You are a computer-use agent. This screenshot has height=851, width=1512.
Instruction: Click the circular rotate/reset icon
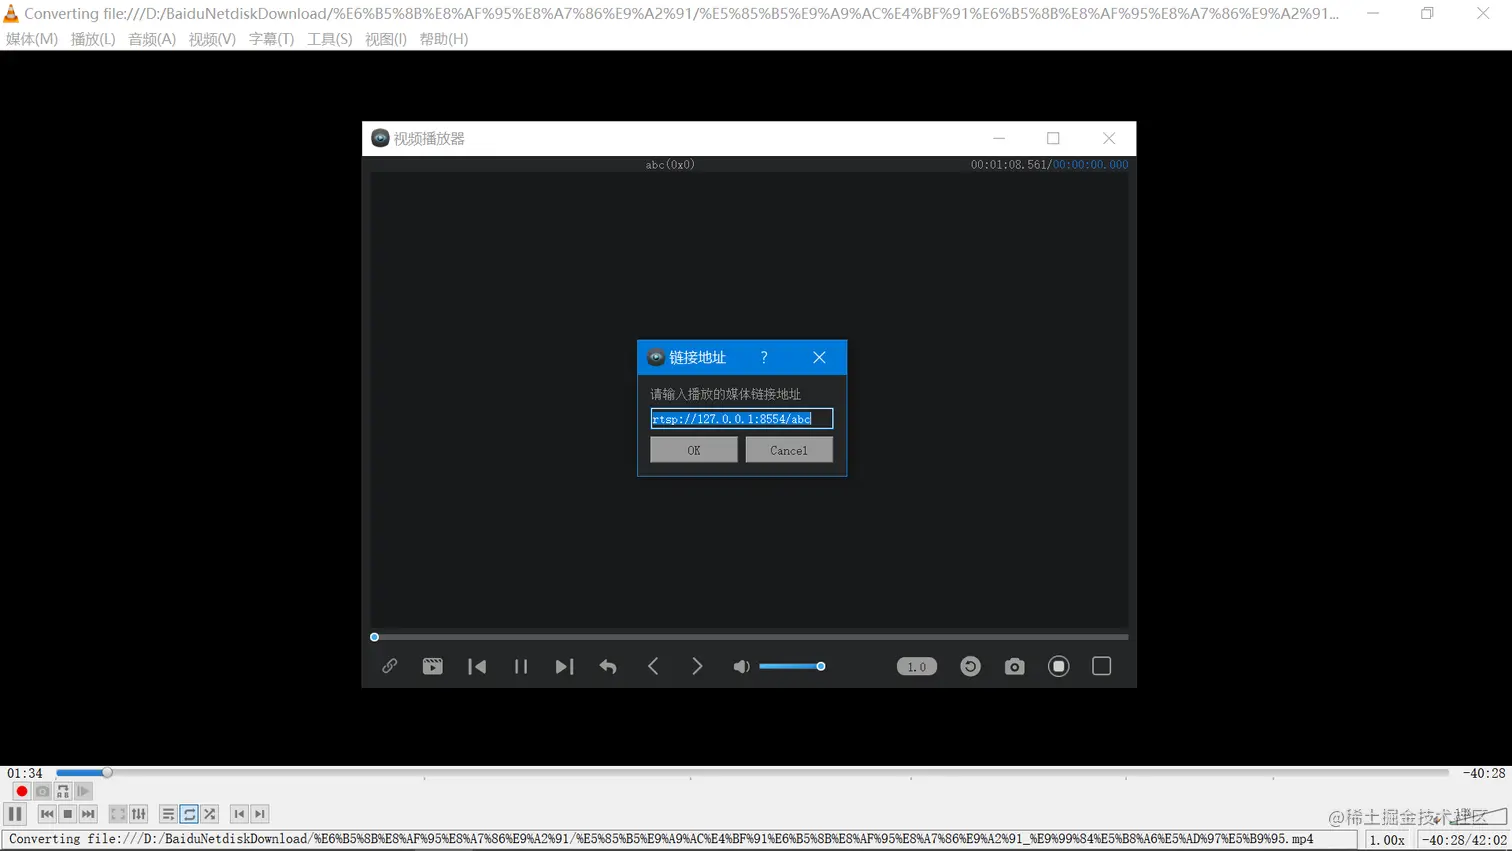970,666
